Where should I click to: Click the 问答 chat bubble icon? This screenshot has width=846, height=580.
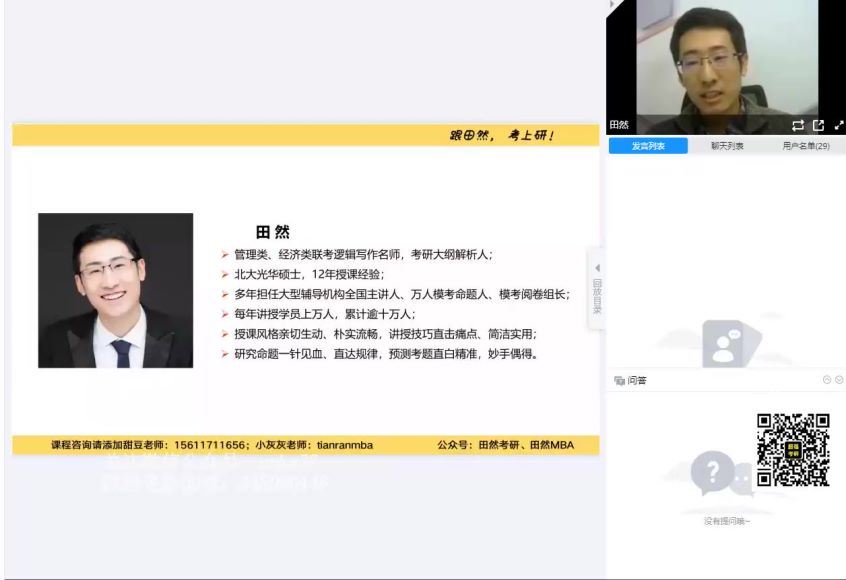(x=619, y=381)
